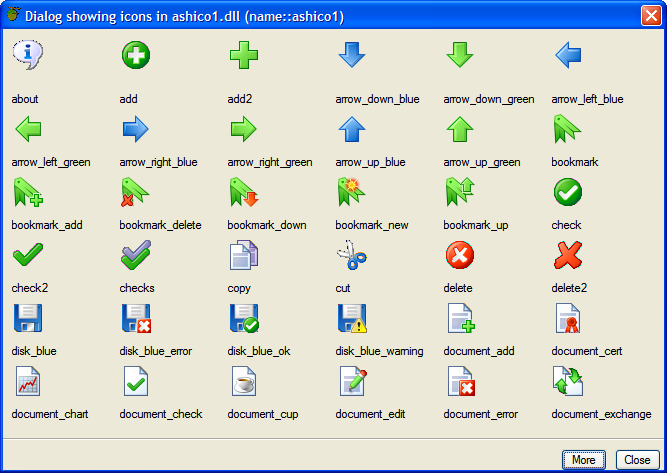The height and width of the screenshot is (473, 667).
Task: Select the bookmark_delete icon
Action: [x=136, y=192]
